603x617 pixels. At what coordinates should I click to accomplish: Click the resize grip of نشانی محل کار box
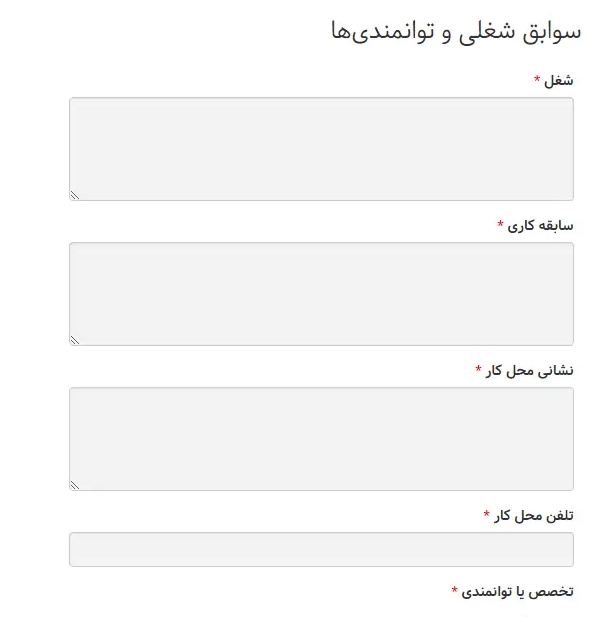(75, 485)
